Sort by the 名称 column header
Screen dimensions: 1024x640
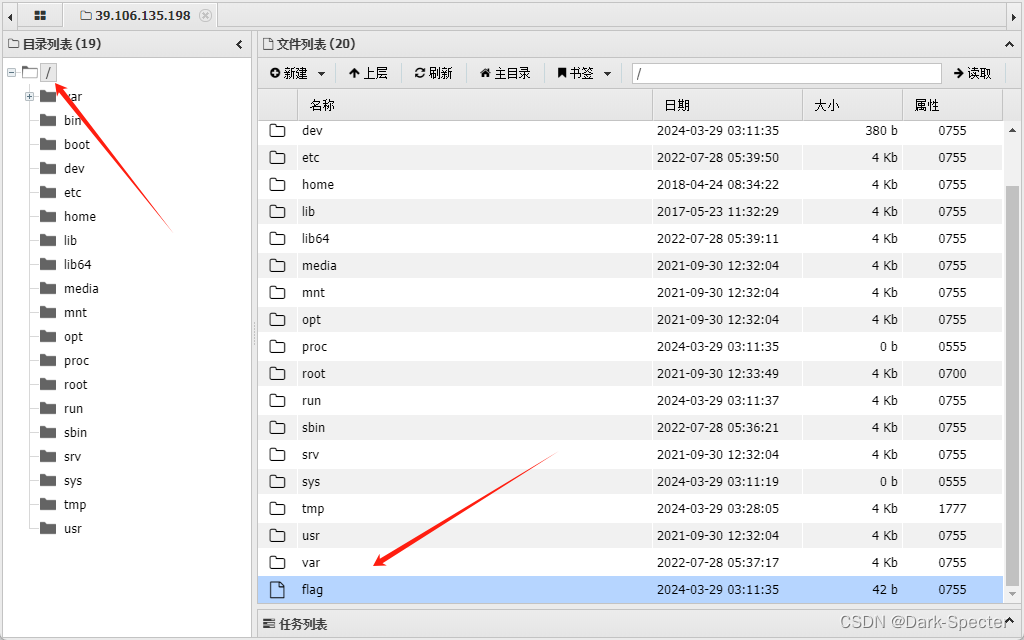[x=475, y=105]
